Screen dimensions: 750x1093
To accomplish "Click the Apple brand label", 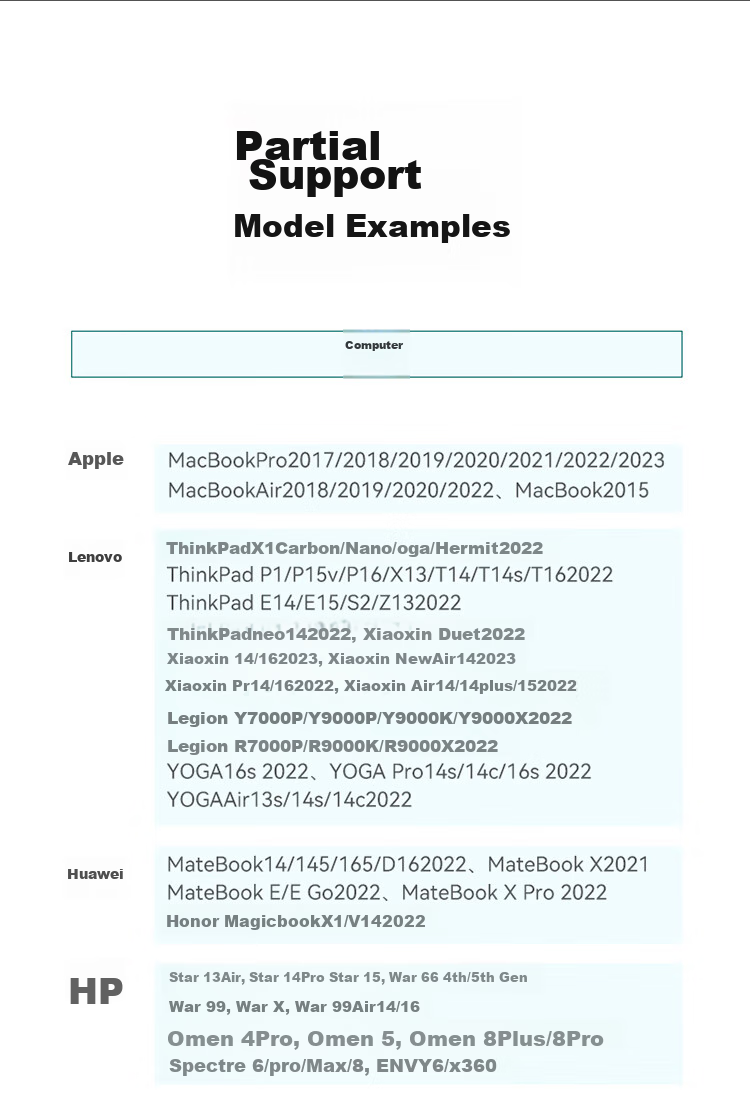I will tap(95, 459).
